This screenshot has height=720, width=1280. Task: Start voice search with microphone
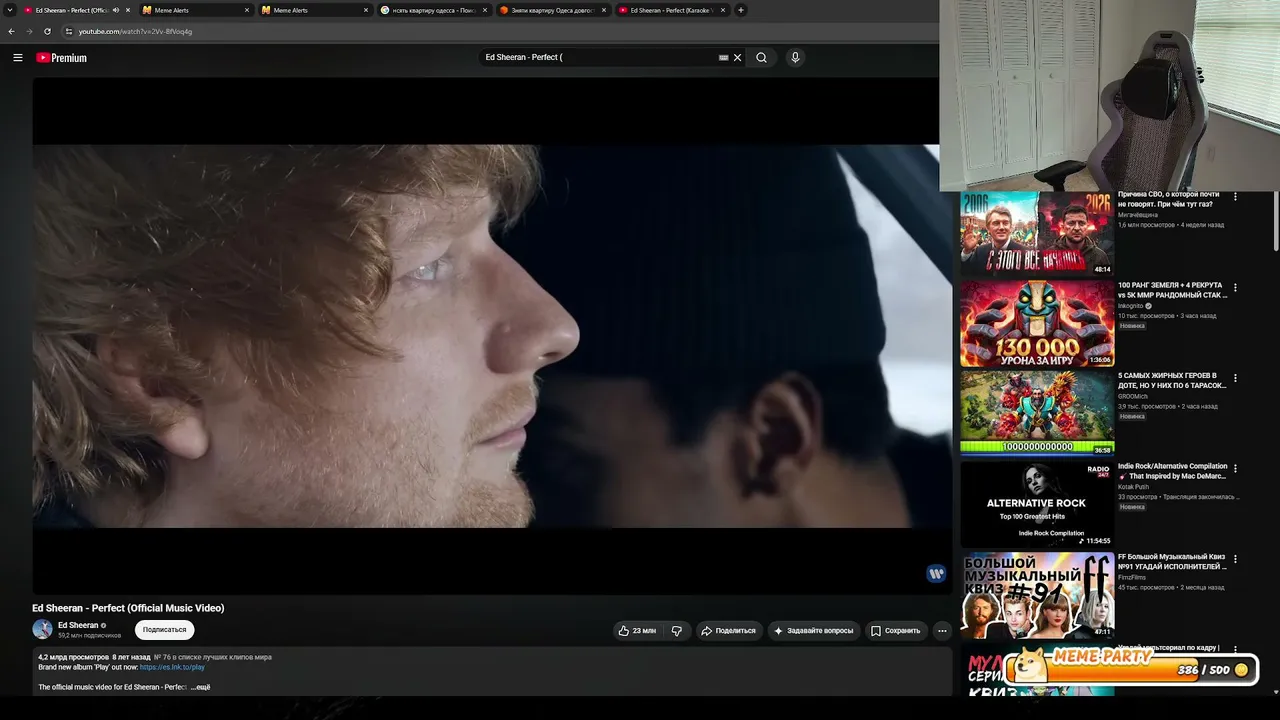click(x=795, y=58)
